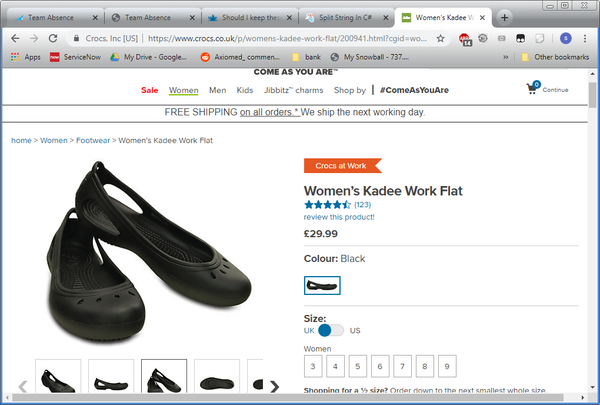Open the My Snowball - 737 bookmark
This screenshot has height=405, width=600.
coord(370,57)
